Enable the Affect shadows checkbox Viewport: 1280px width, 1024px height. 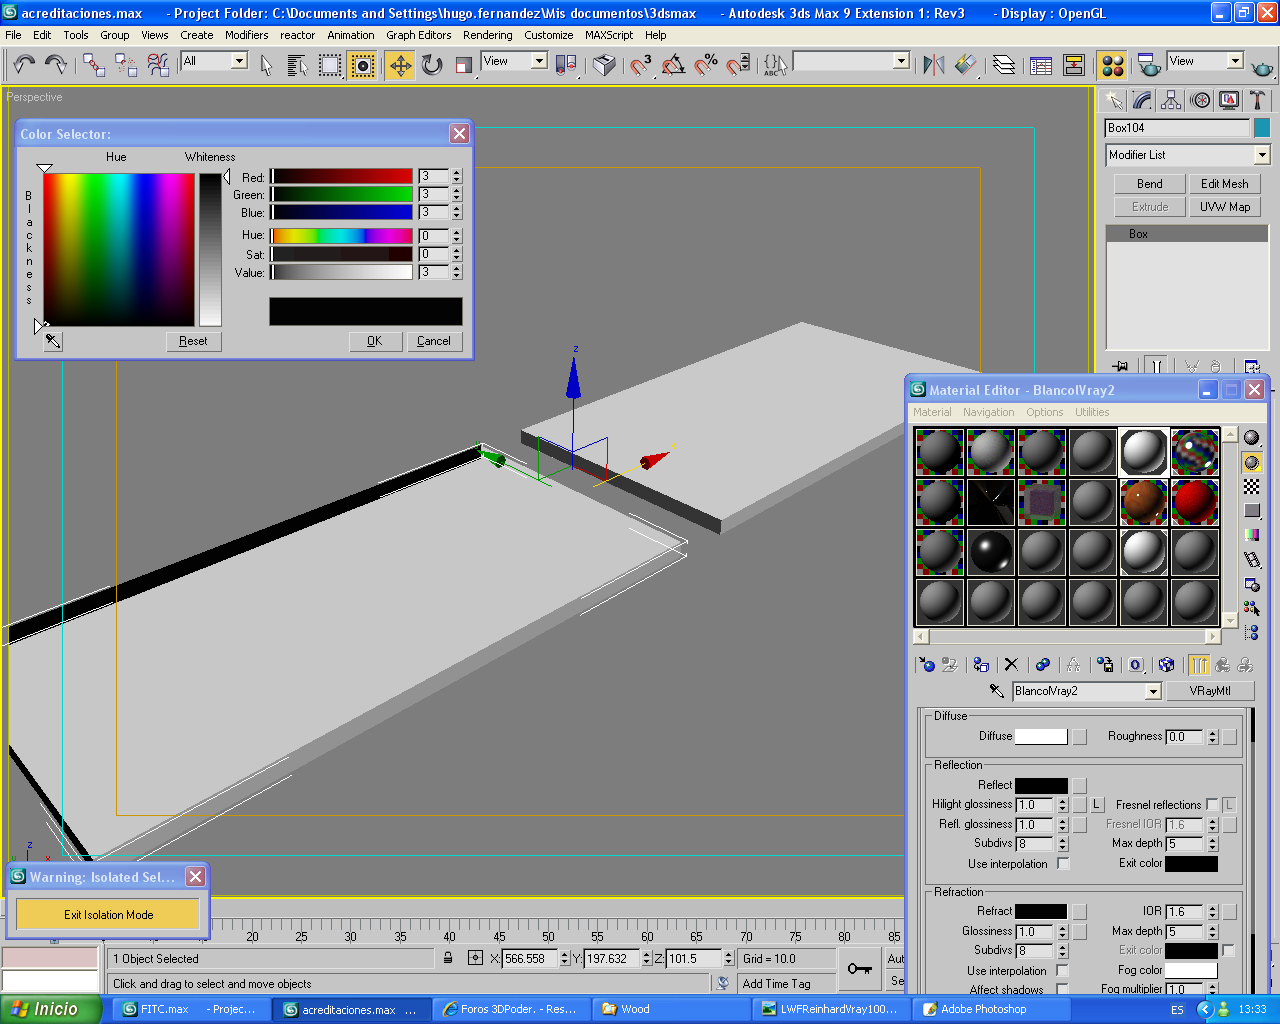(x=1062, y=989)
